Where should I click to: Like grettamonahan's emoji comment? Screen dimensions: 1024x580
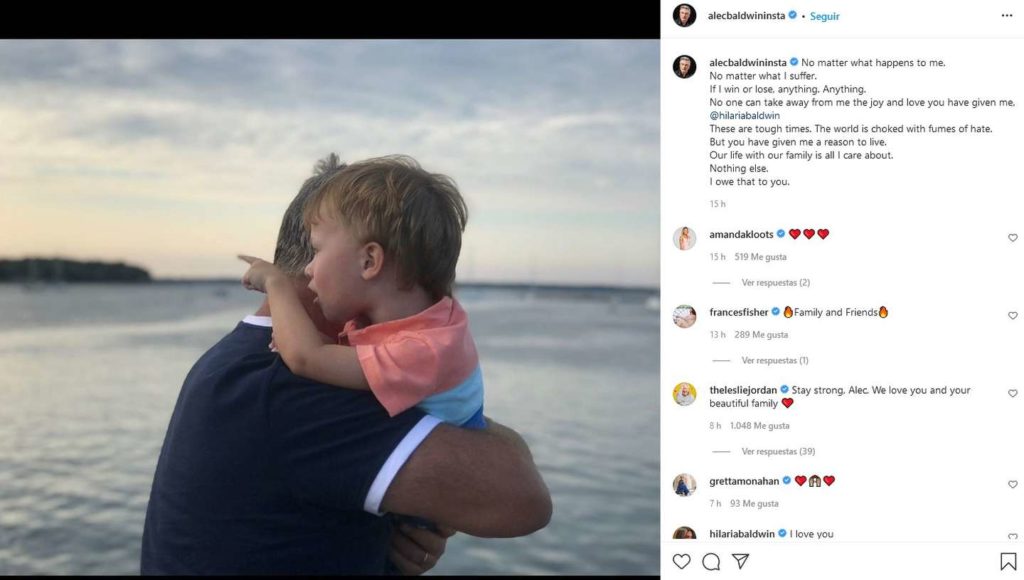[x=1012, y=485]
